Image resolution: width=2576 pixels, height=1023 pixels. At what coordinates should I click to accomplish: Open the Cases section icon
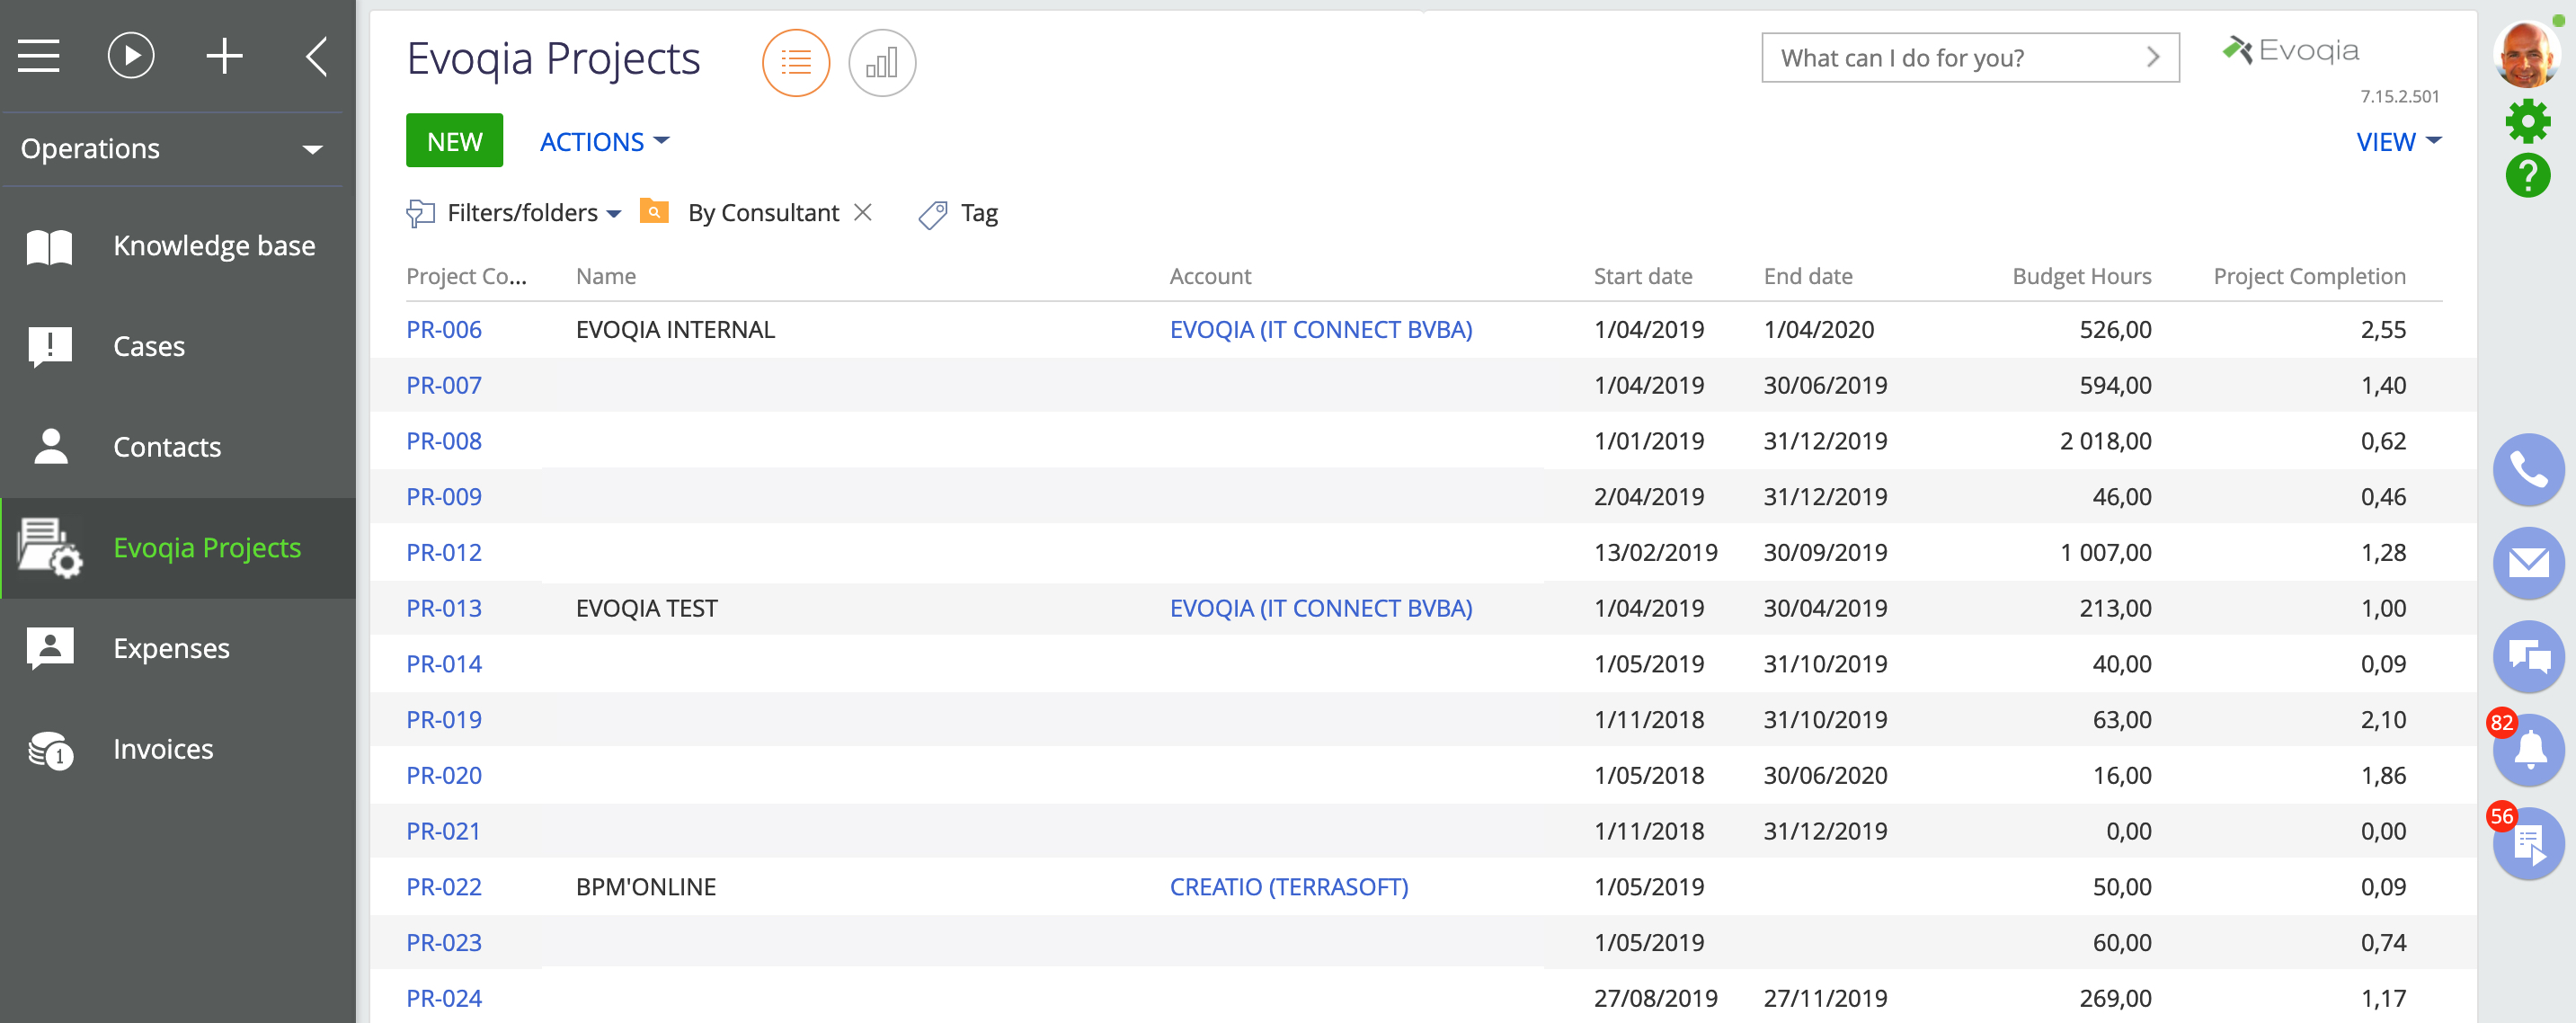tap(49, 346)
